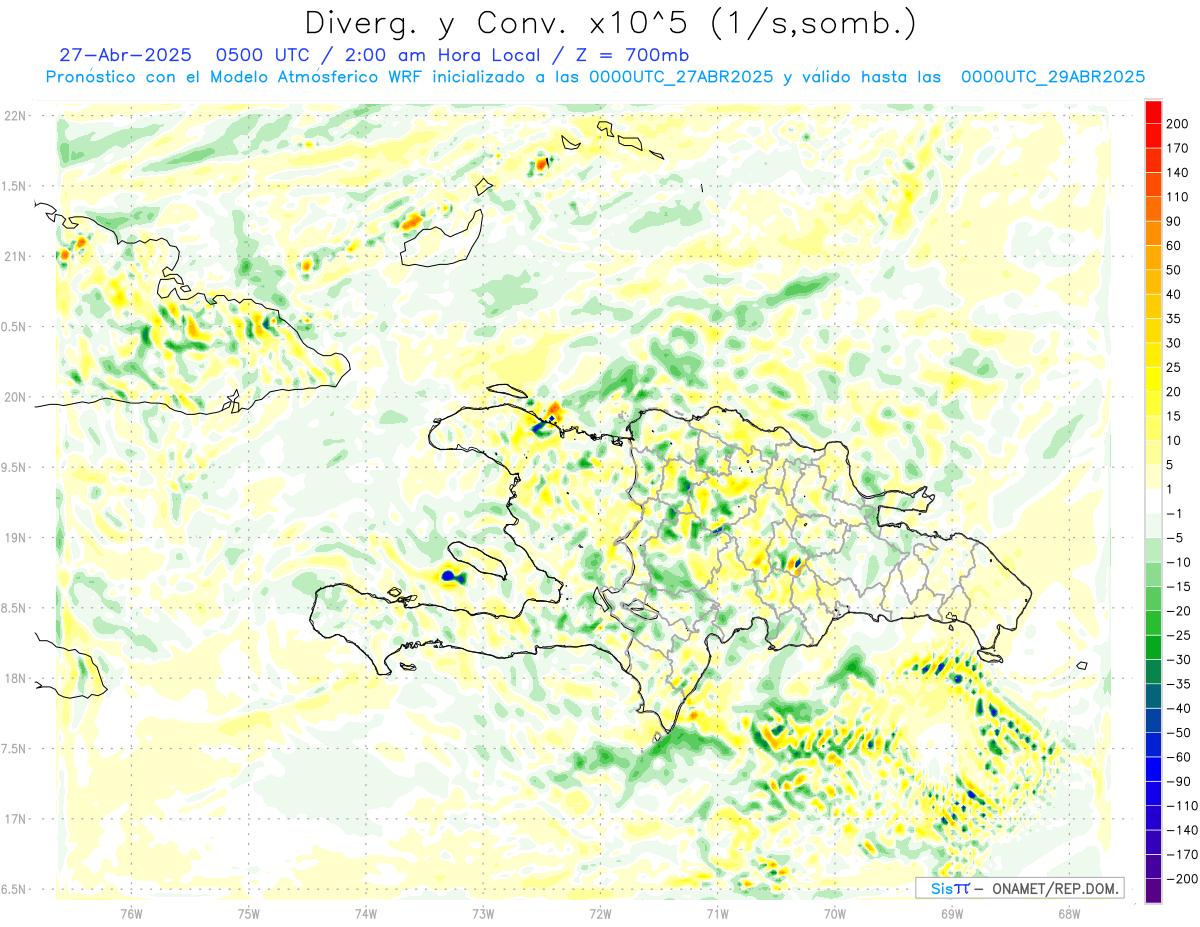Click the initialization time '0000UTC_27ABR2025'
Viewport: 1200px width, 927px height.
[681, 77]
